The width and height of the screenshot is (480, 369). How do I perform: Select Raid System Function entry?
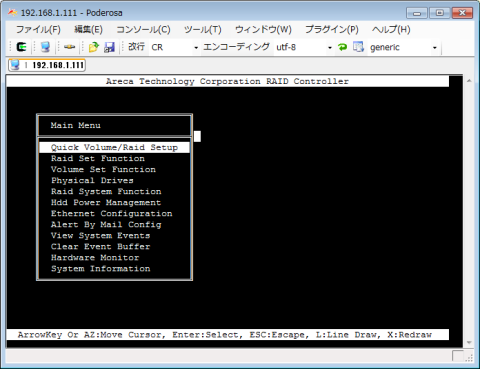click(x=106, y=191)
